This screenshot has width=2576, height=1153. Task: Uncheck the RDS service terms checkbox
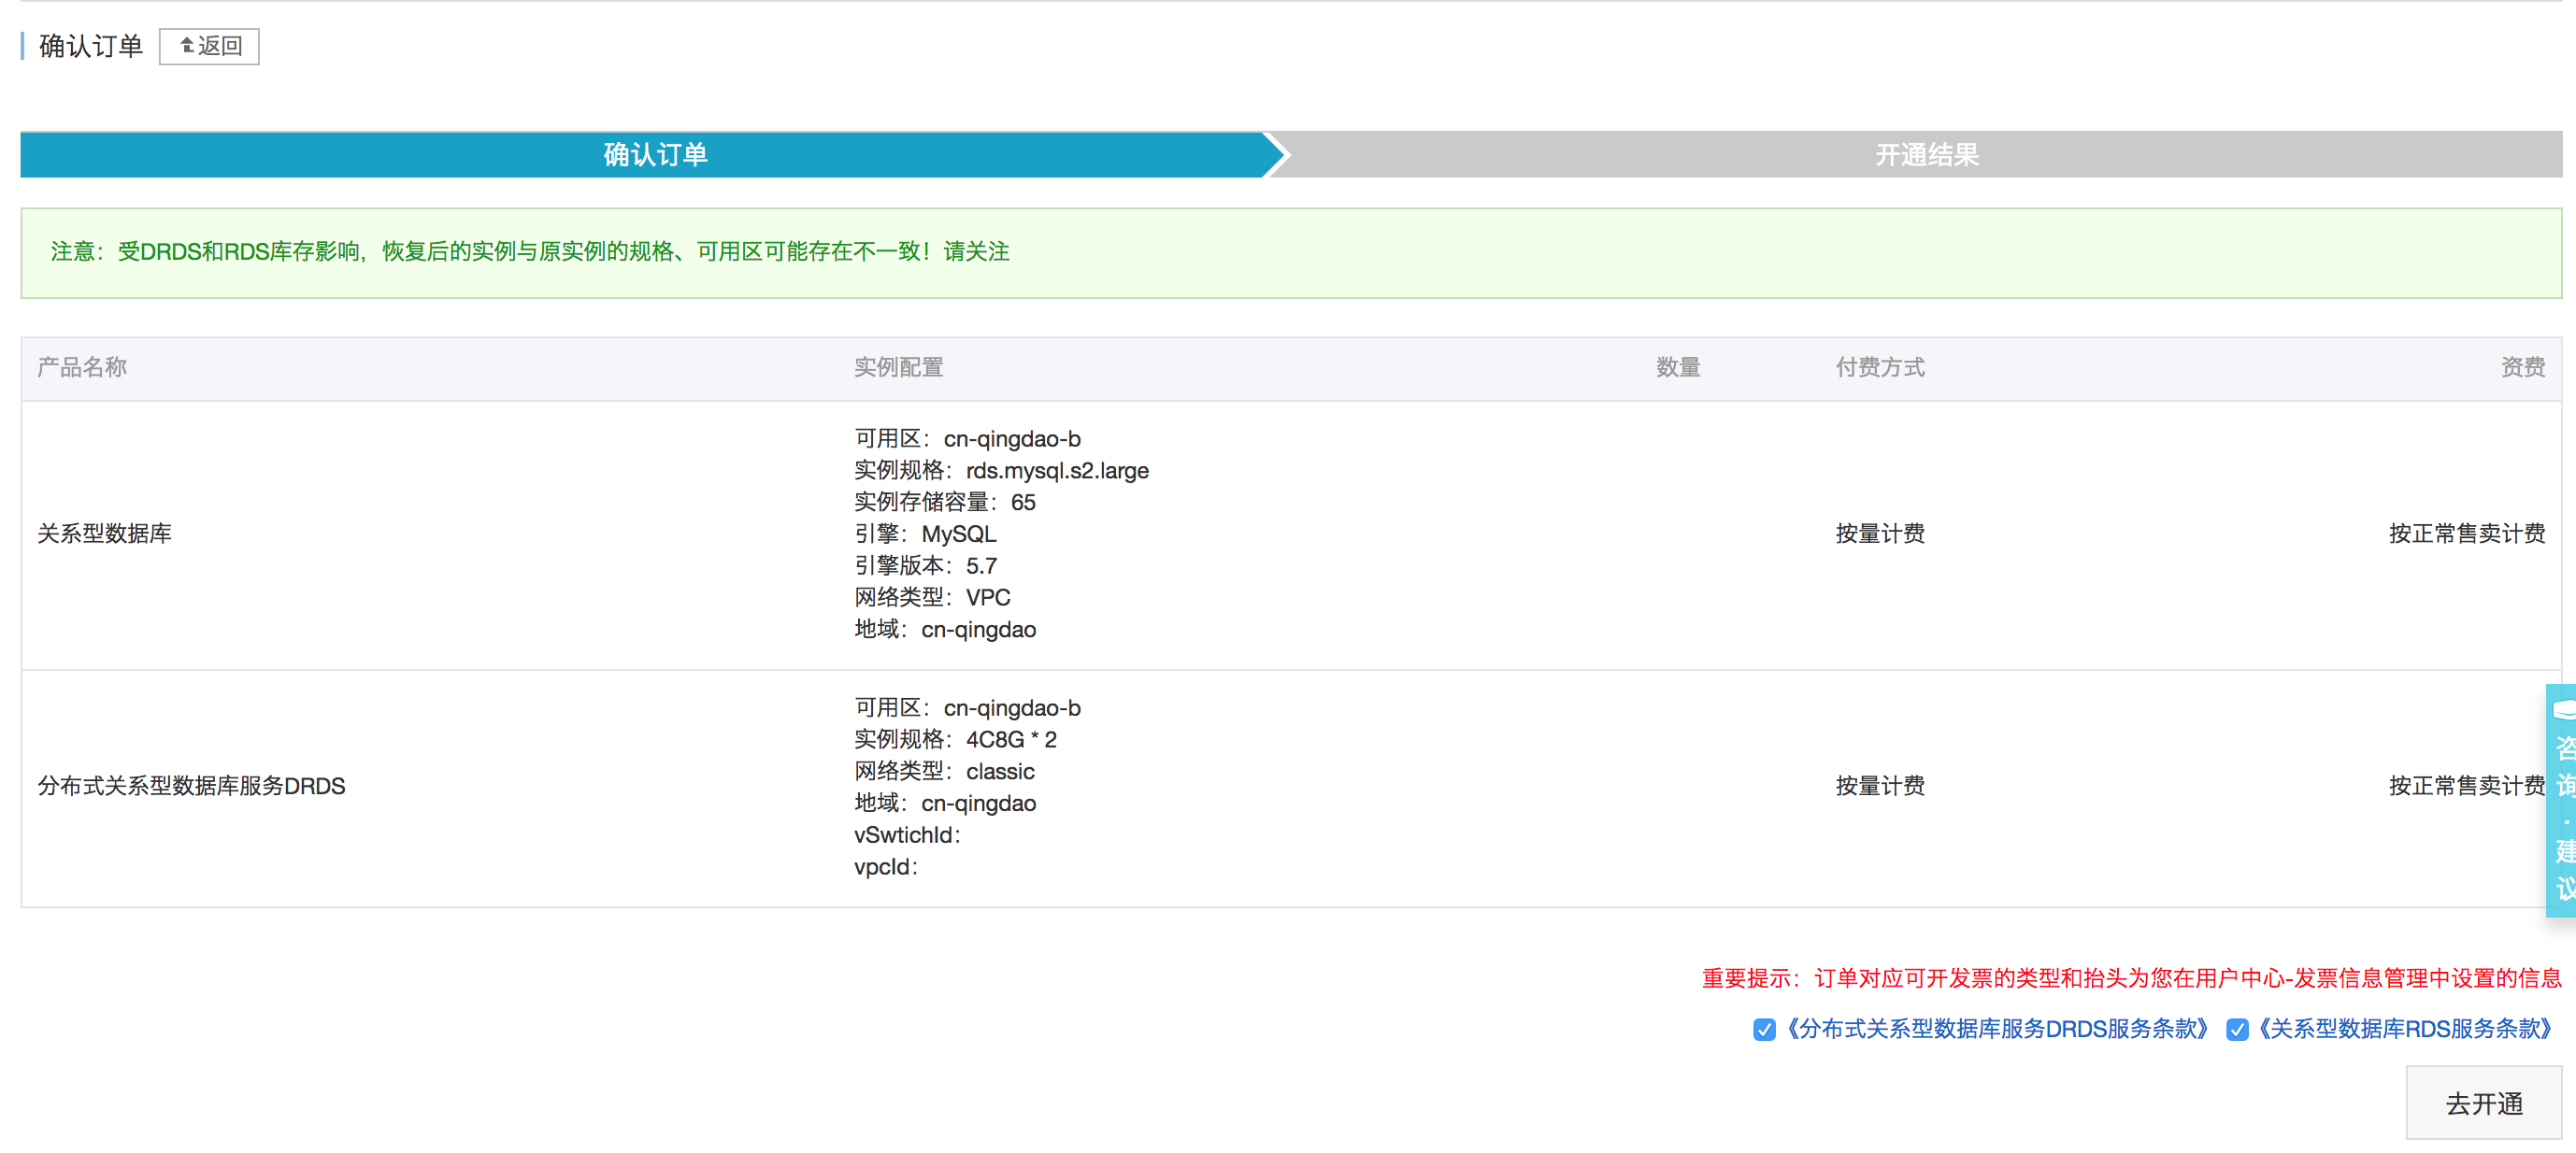pos(2237,1030)
